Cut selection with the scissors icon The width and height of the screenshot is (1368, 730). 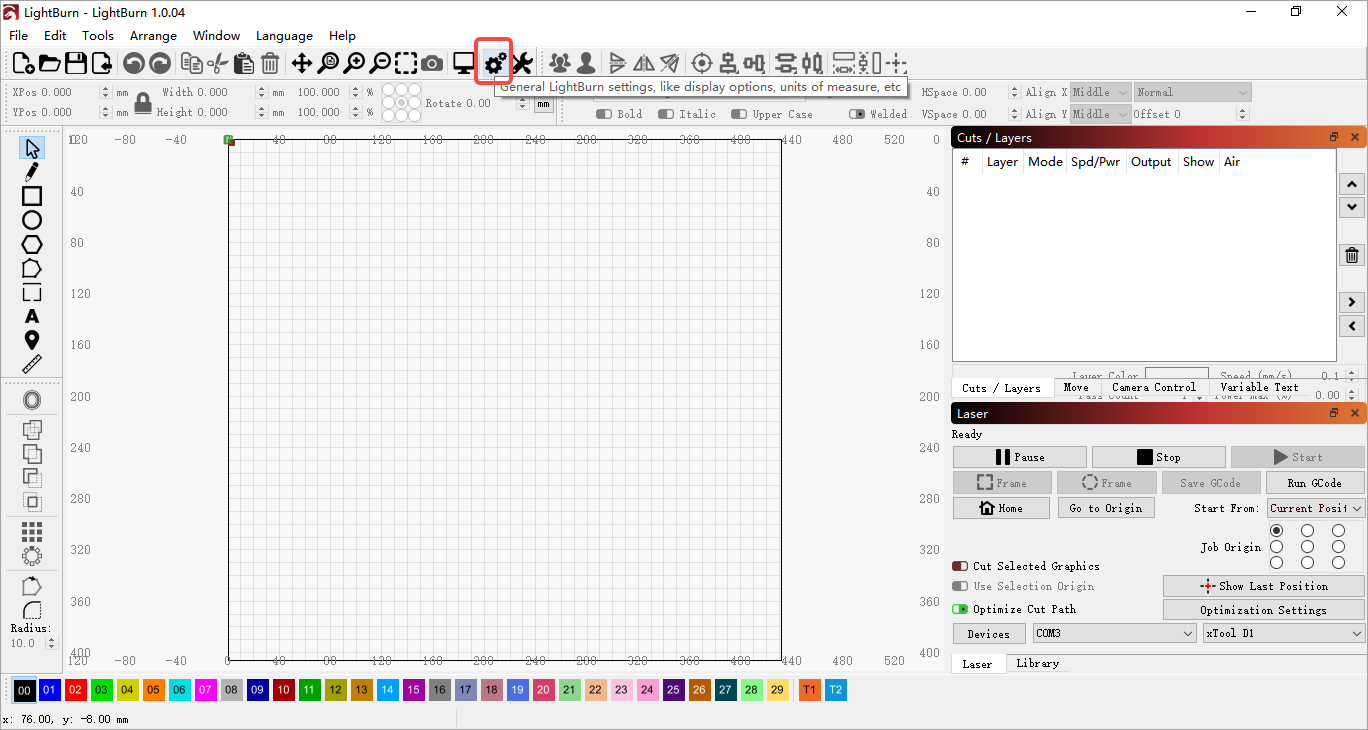[x=218, y=64]
